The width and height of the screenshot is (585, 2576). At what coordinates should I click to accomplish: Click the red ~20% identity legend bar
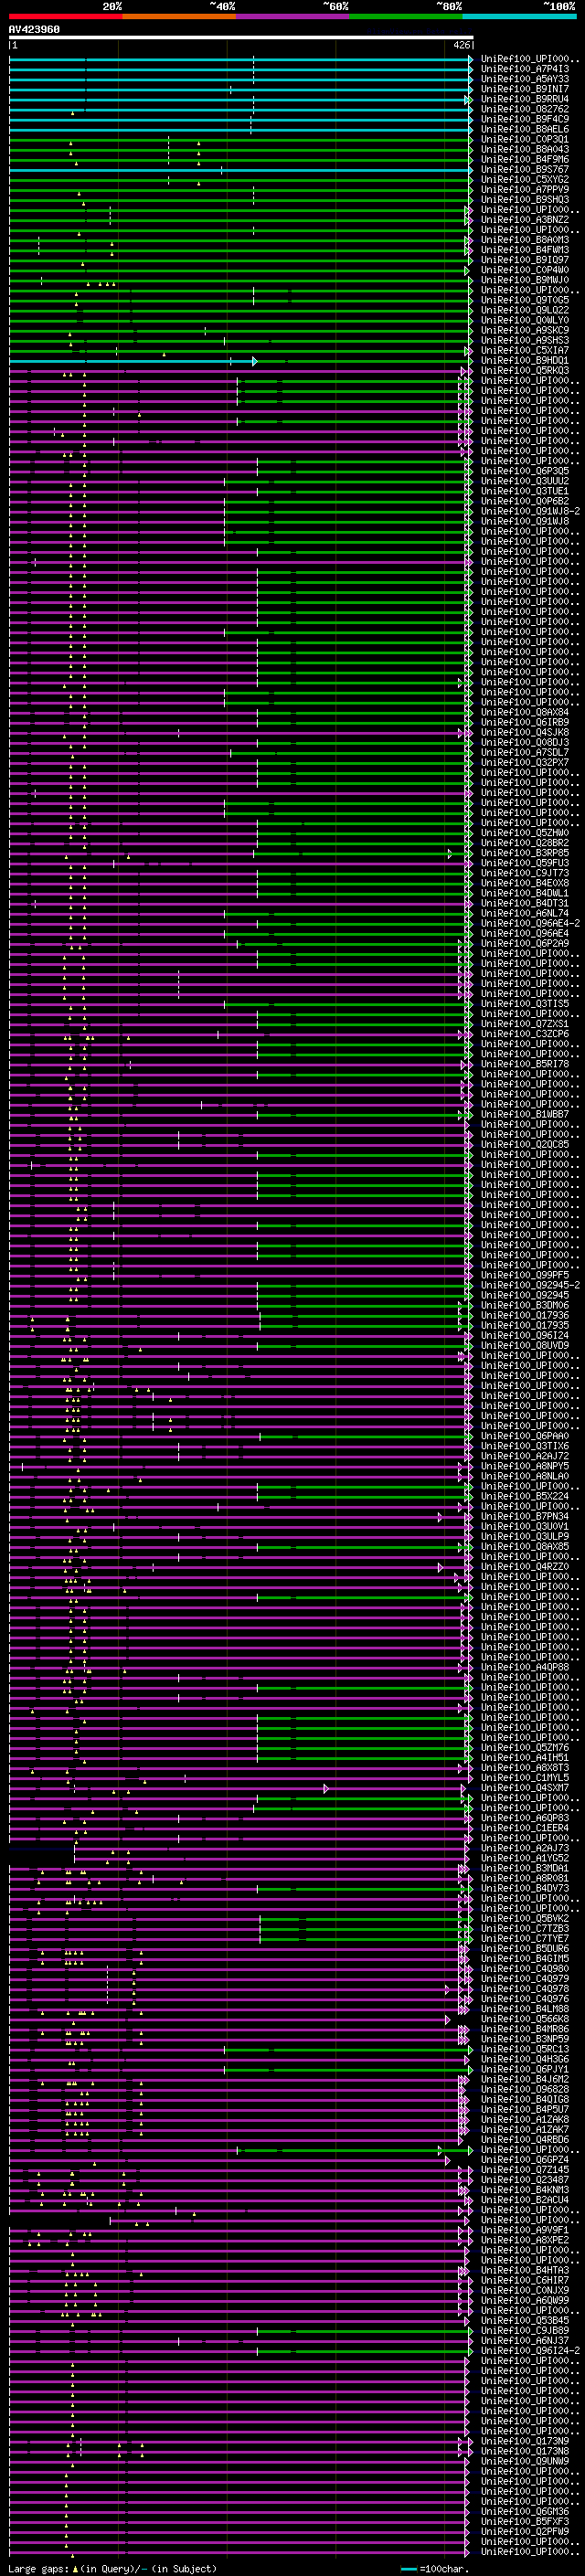click(65, 16)
